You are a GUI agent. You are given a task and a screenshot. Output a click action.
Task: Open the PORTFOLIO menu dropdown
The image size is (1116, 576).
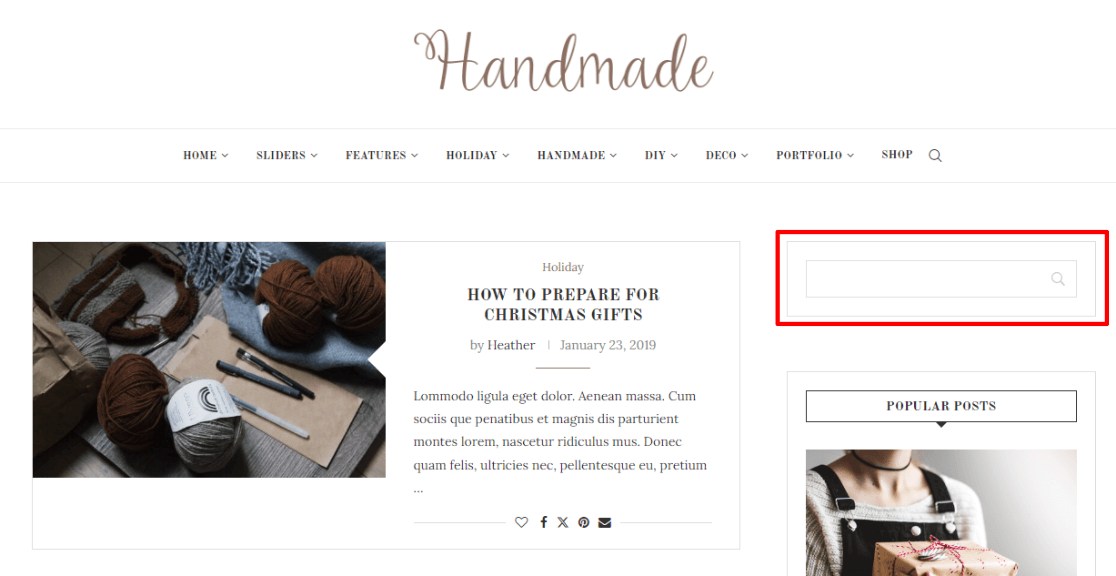tap(815, 155)
